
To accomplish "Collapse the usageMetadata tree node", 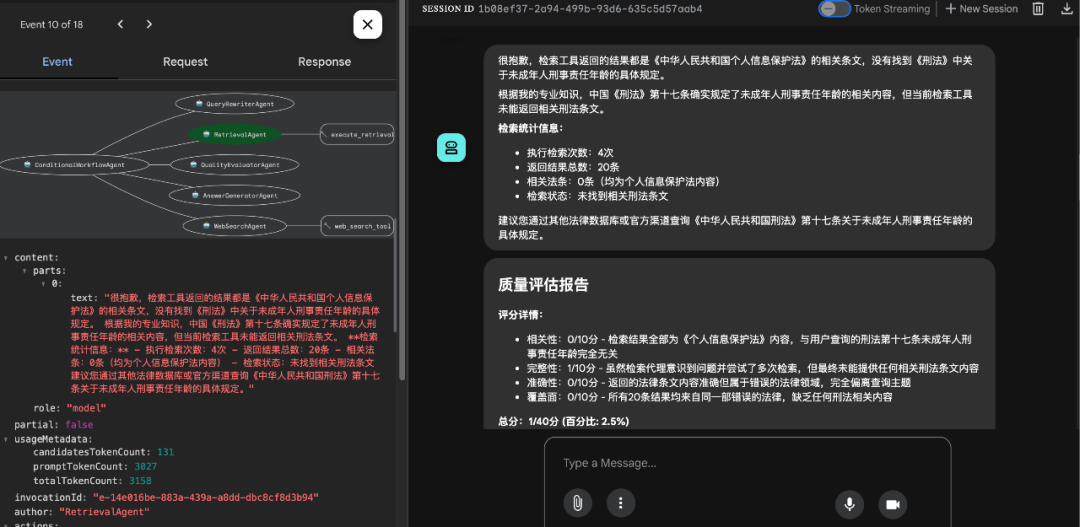I will [x=6, y=439].
